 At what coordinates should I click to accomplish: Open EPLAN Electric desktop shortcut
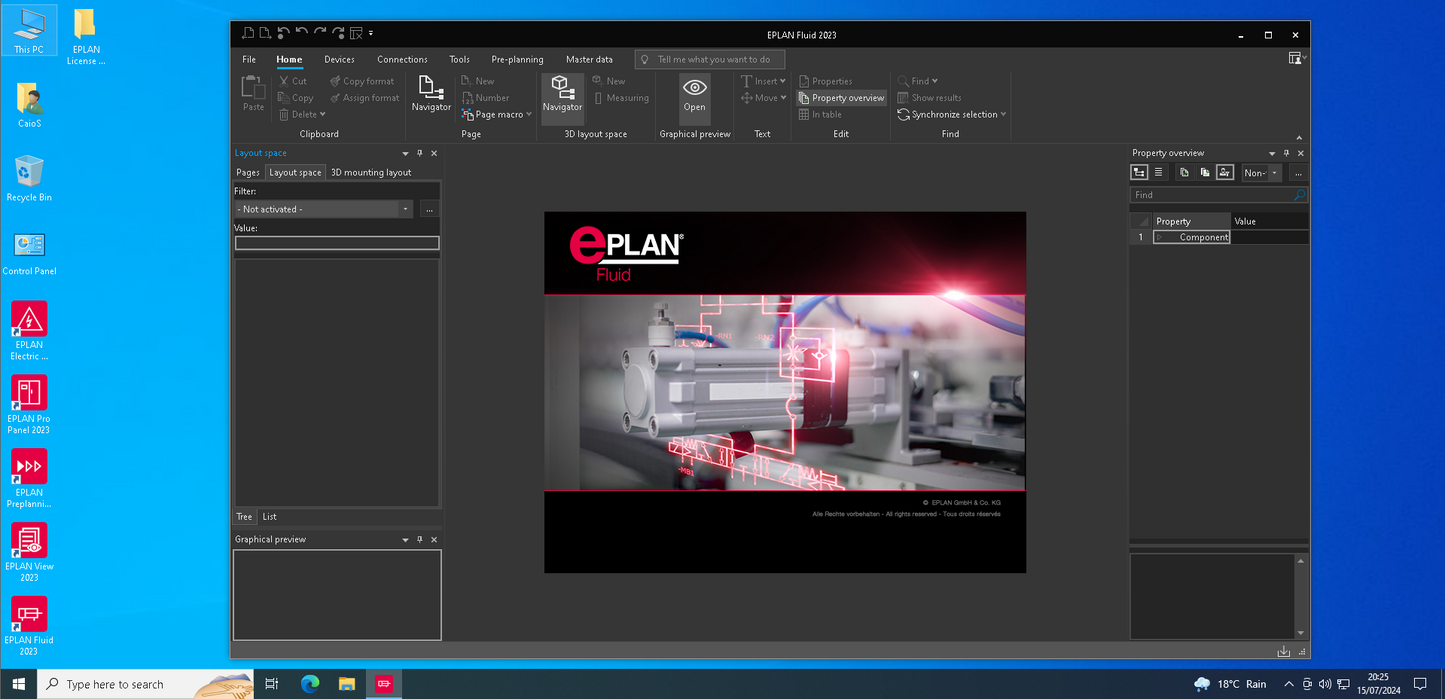coord(29,330)
